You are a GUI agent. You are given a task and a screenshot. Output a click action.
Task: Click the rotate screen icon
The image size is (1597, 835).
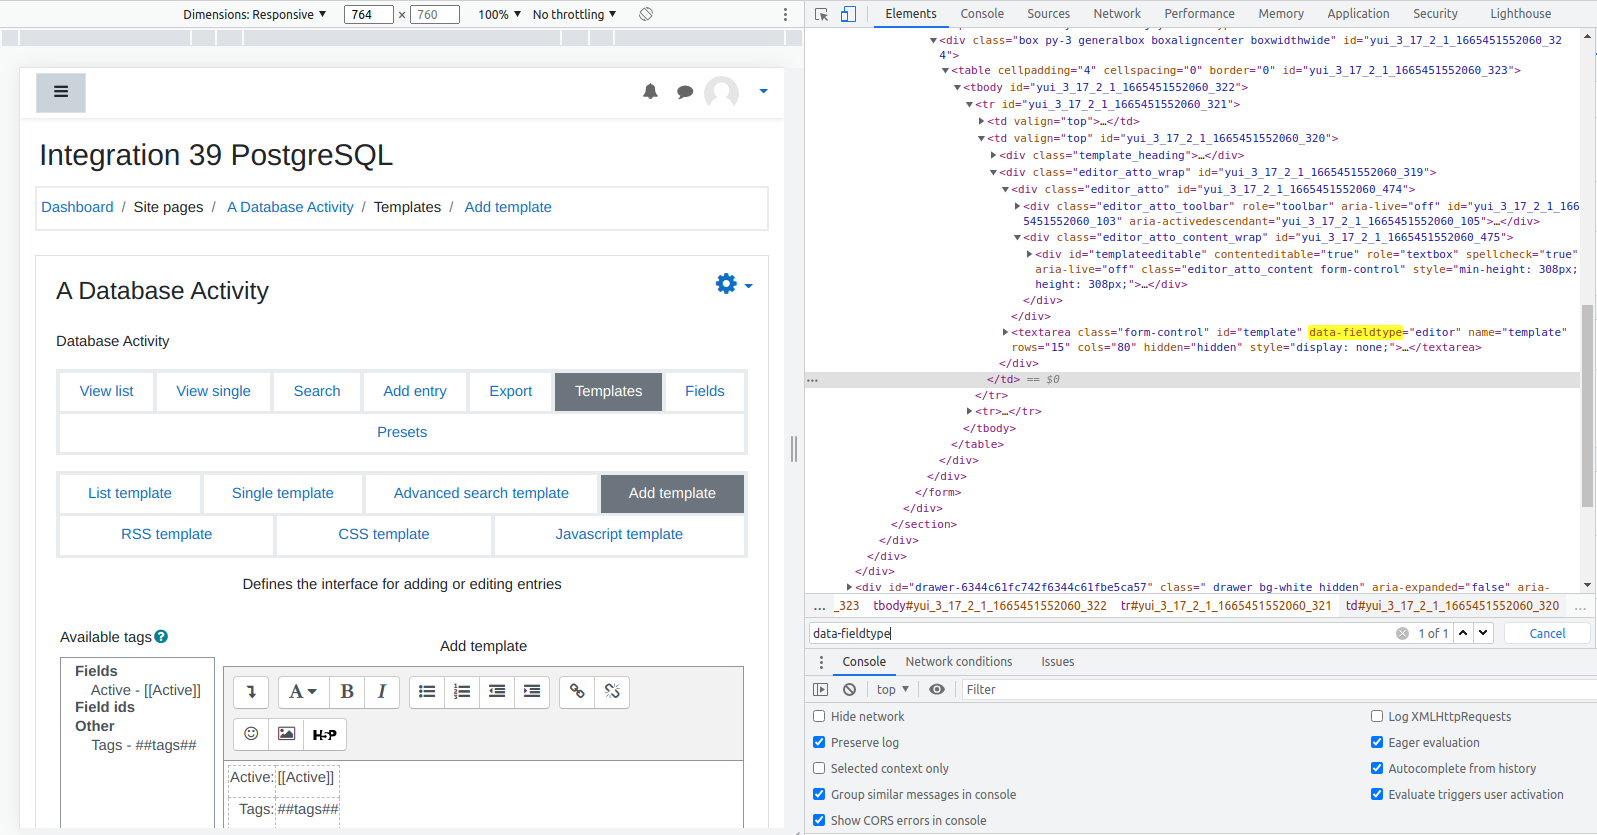coord(646,14)
